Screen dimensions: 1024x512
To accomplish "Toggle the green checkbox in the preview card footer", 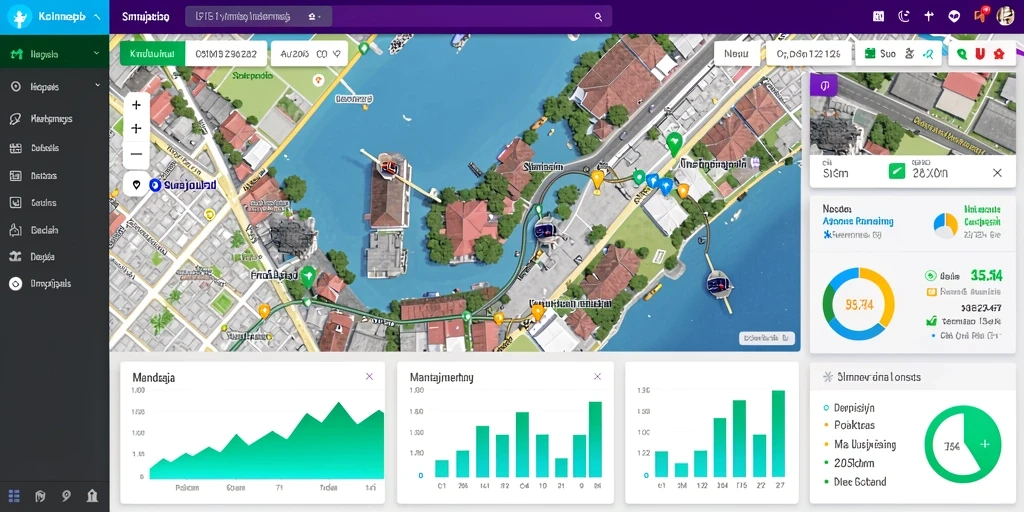I will tap(897, 172).
